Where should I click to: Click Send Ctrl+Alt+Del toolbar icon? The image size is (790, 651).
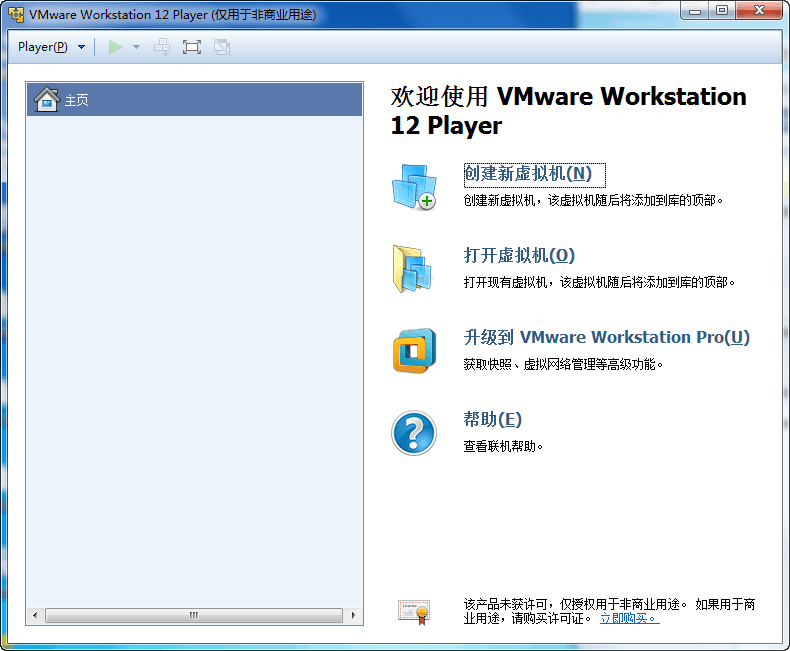162,47
